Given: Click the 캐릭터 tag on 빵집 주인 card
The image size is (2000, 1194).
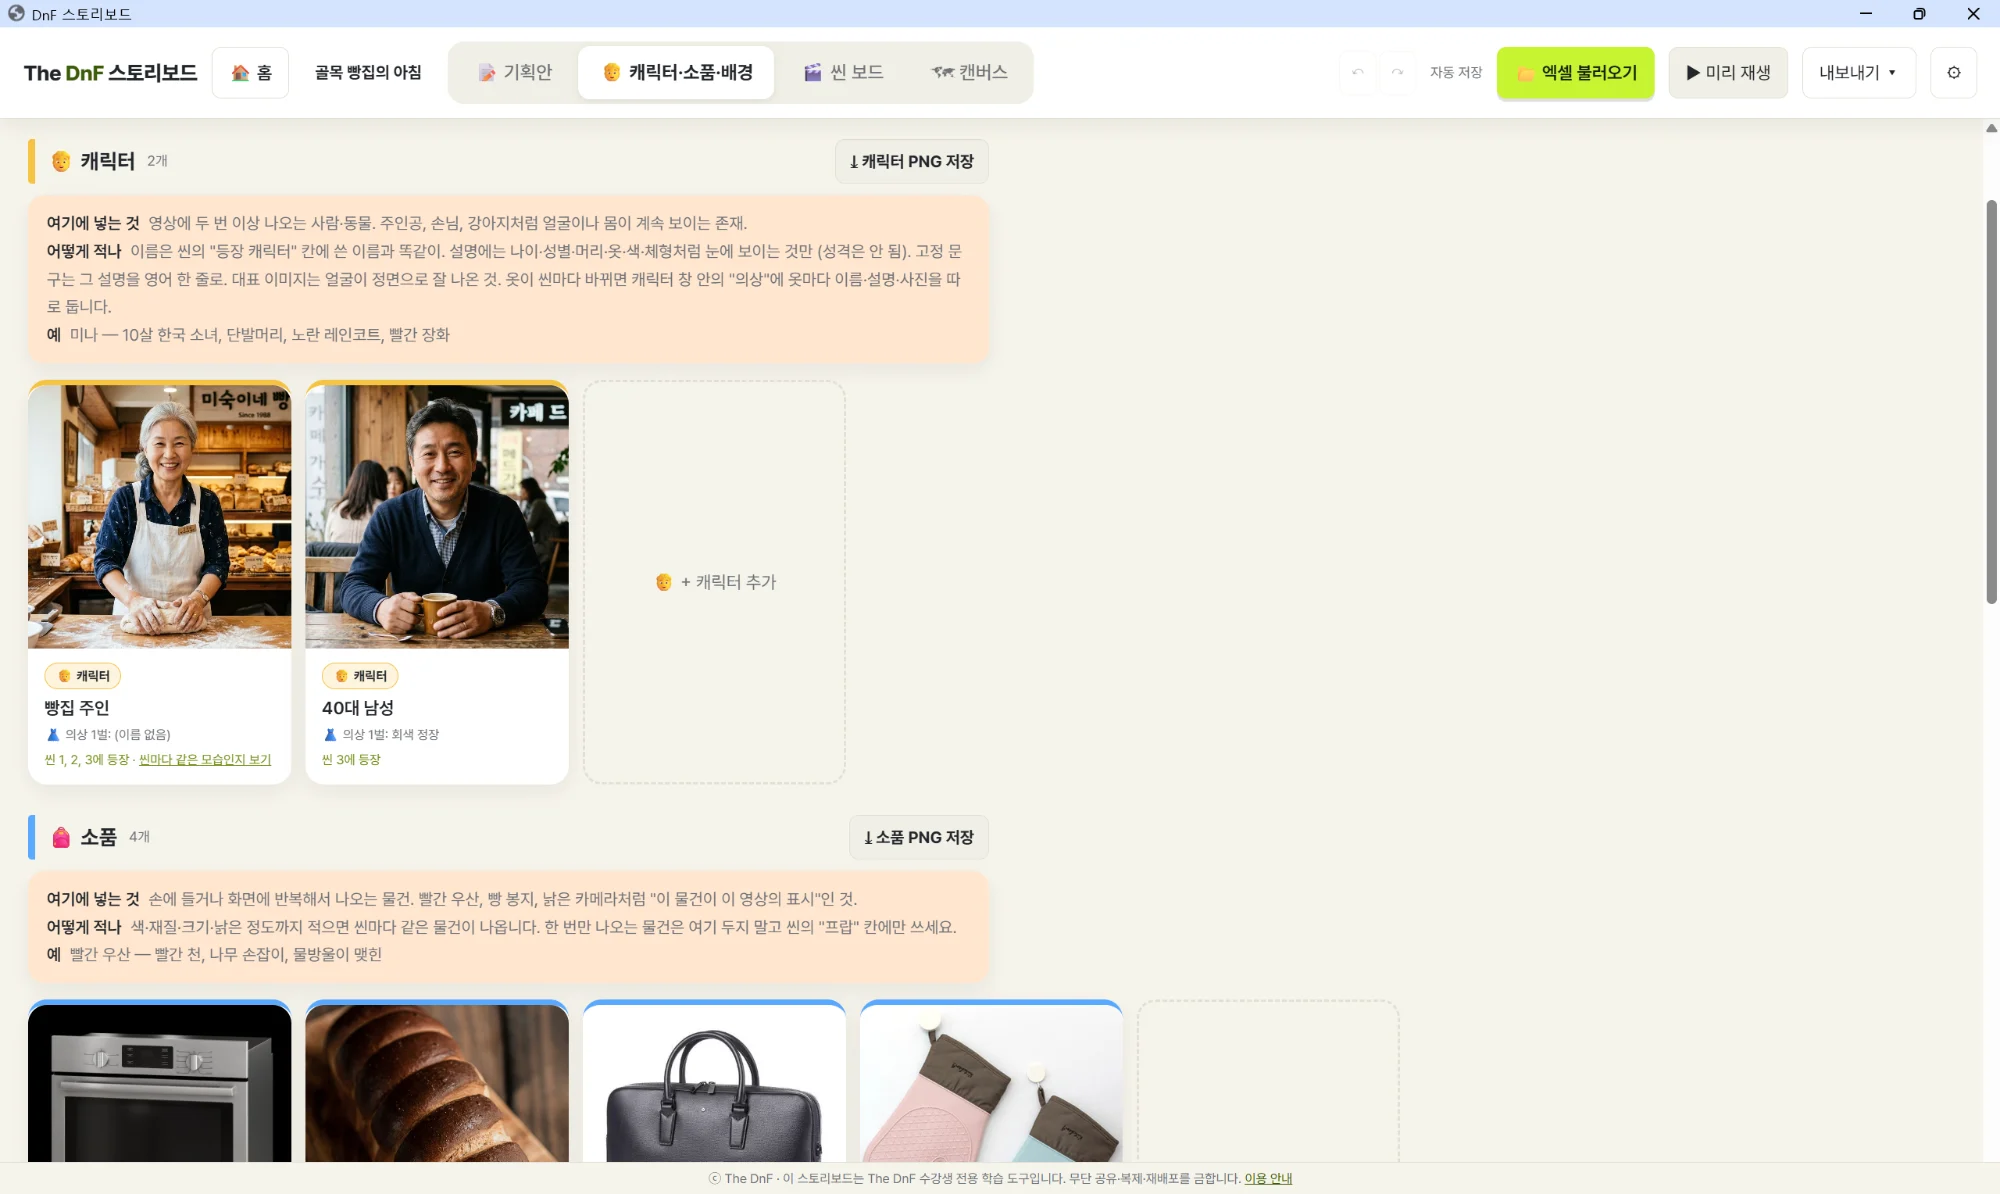Looking at the screenshot, I should [x=83, y=676].
